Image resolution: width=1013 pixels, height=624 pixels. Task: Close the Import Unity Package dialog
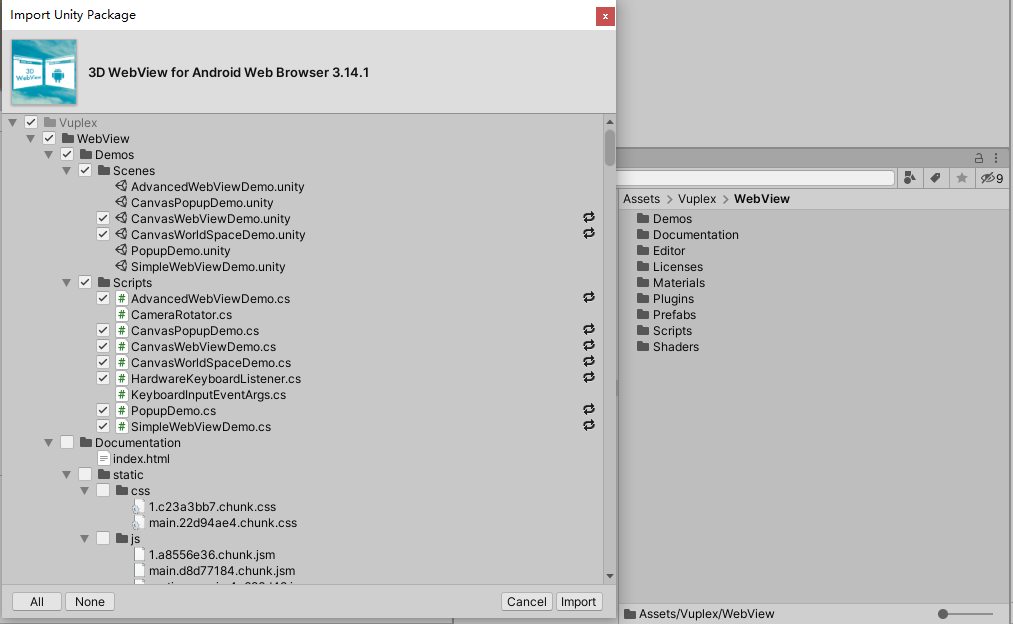point(605,16)
